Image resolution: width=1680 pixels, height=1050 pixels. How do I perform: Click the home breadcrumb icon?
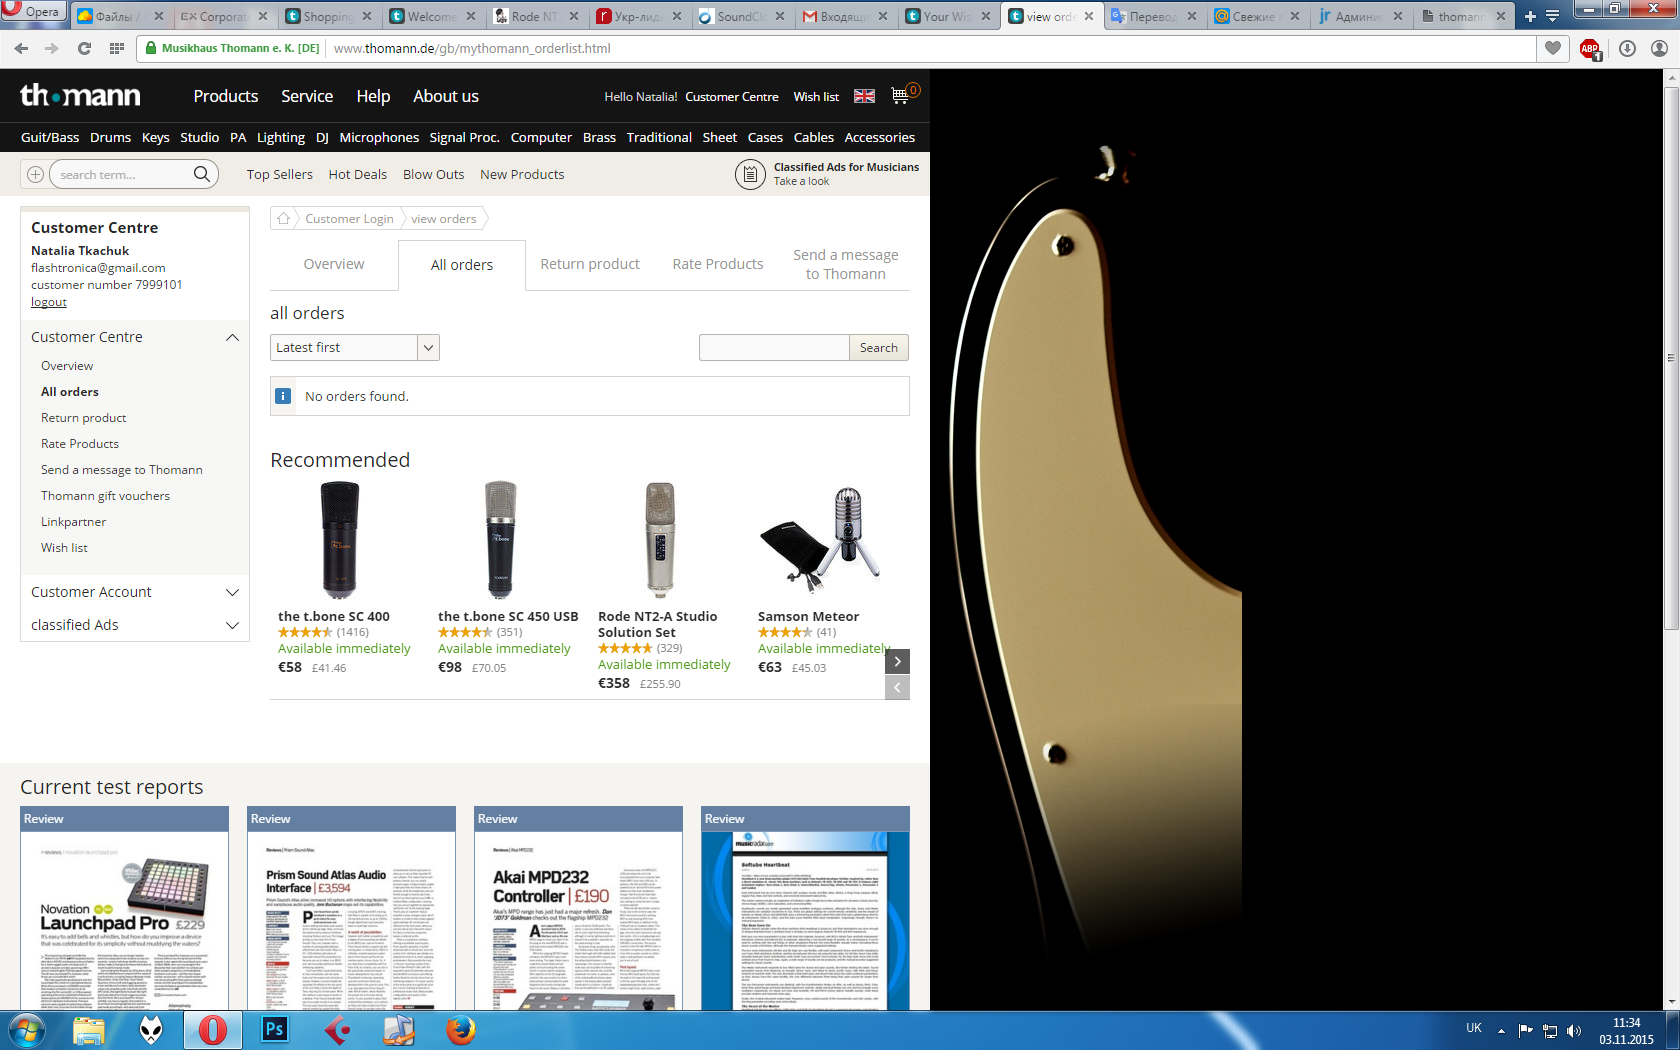[x=284, y=218]
